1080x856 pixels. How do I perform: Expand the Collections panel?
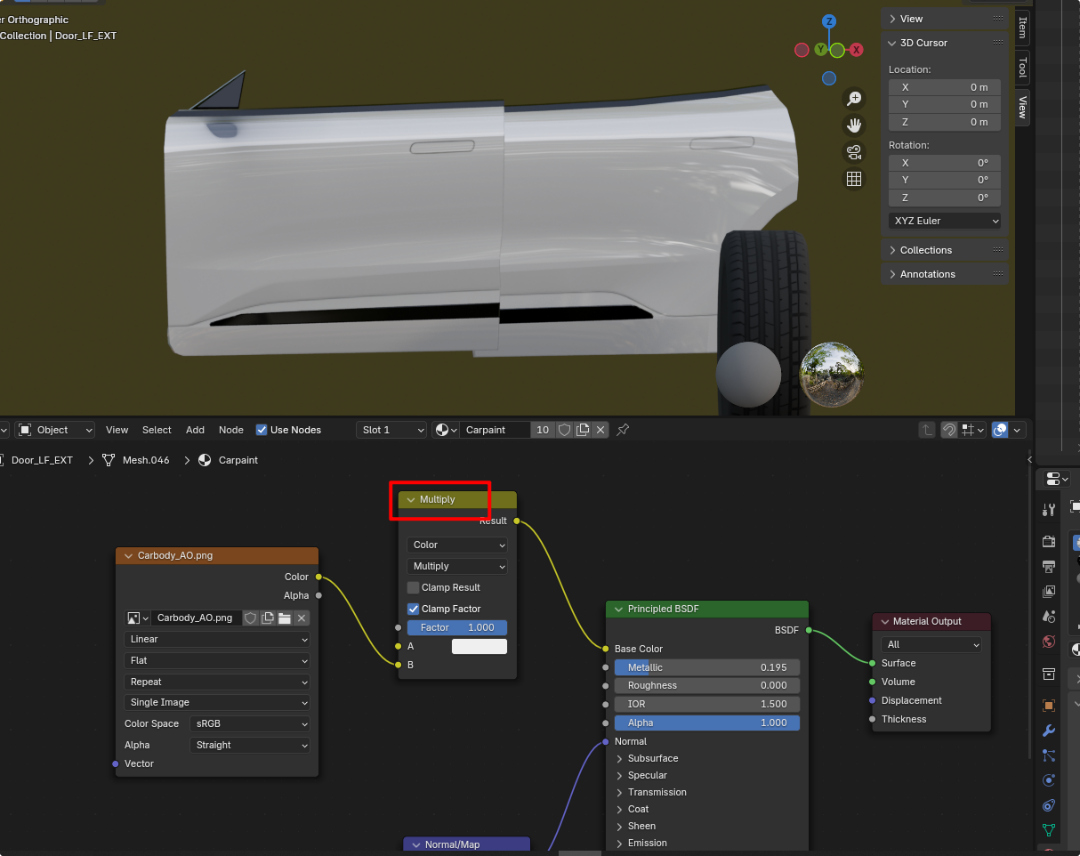point(925,250)
